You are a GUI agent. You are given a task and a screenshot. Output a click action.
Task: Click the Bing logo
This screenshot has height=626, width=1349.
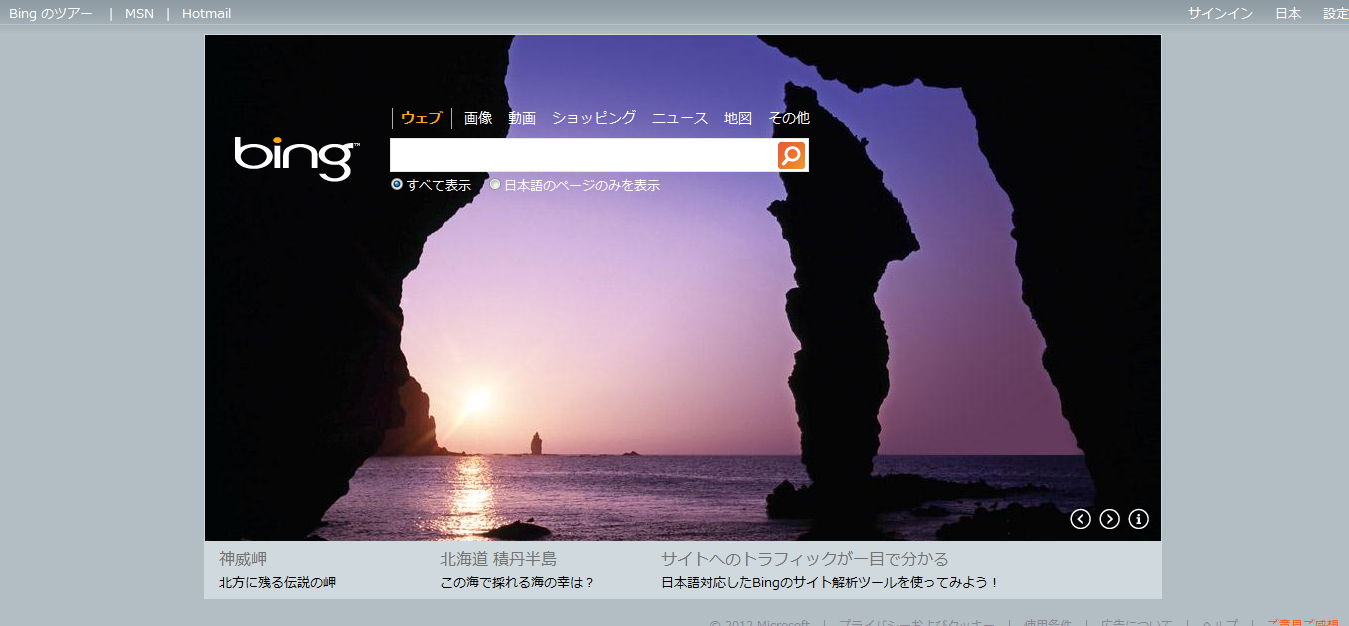coord(296,158)
